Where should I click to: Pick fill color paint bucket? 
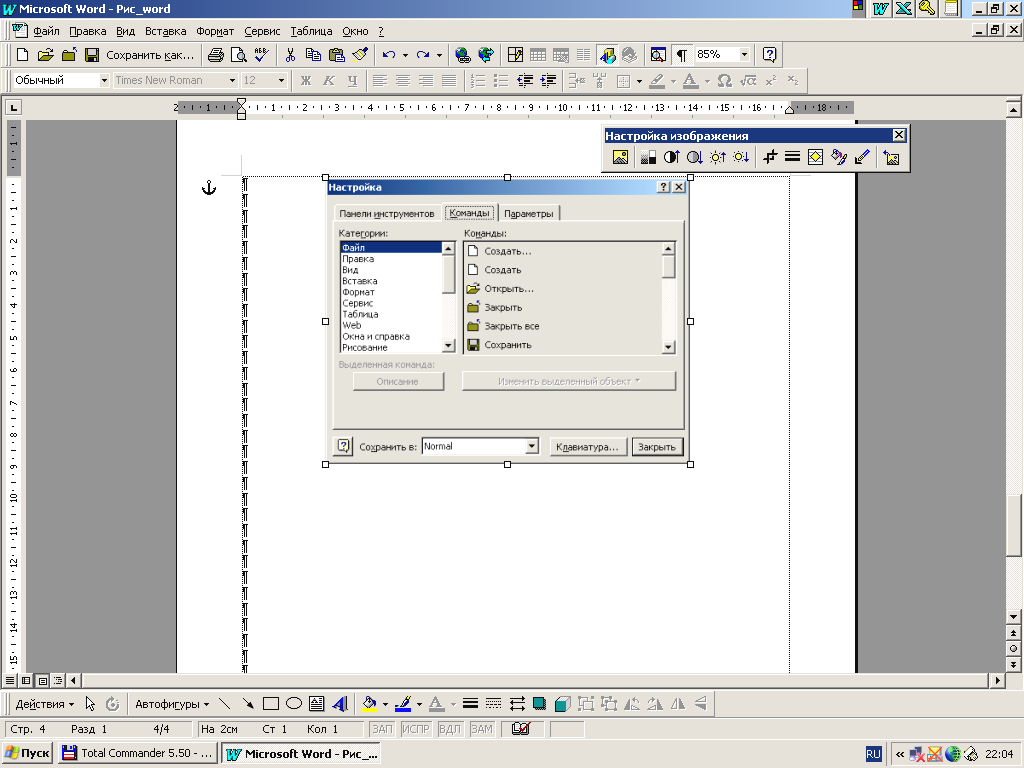[x=369, y=703]
